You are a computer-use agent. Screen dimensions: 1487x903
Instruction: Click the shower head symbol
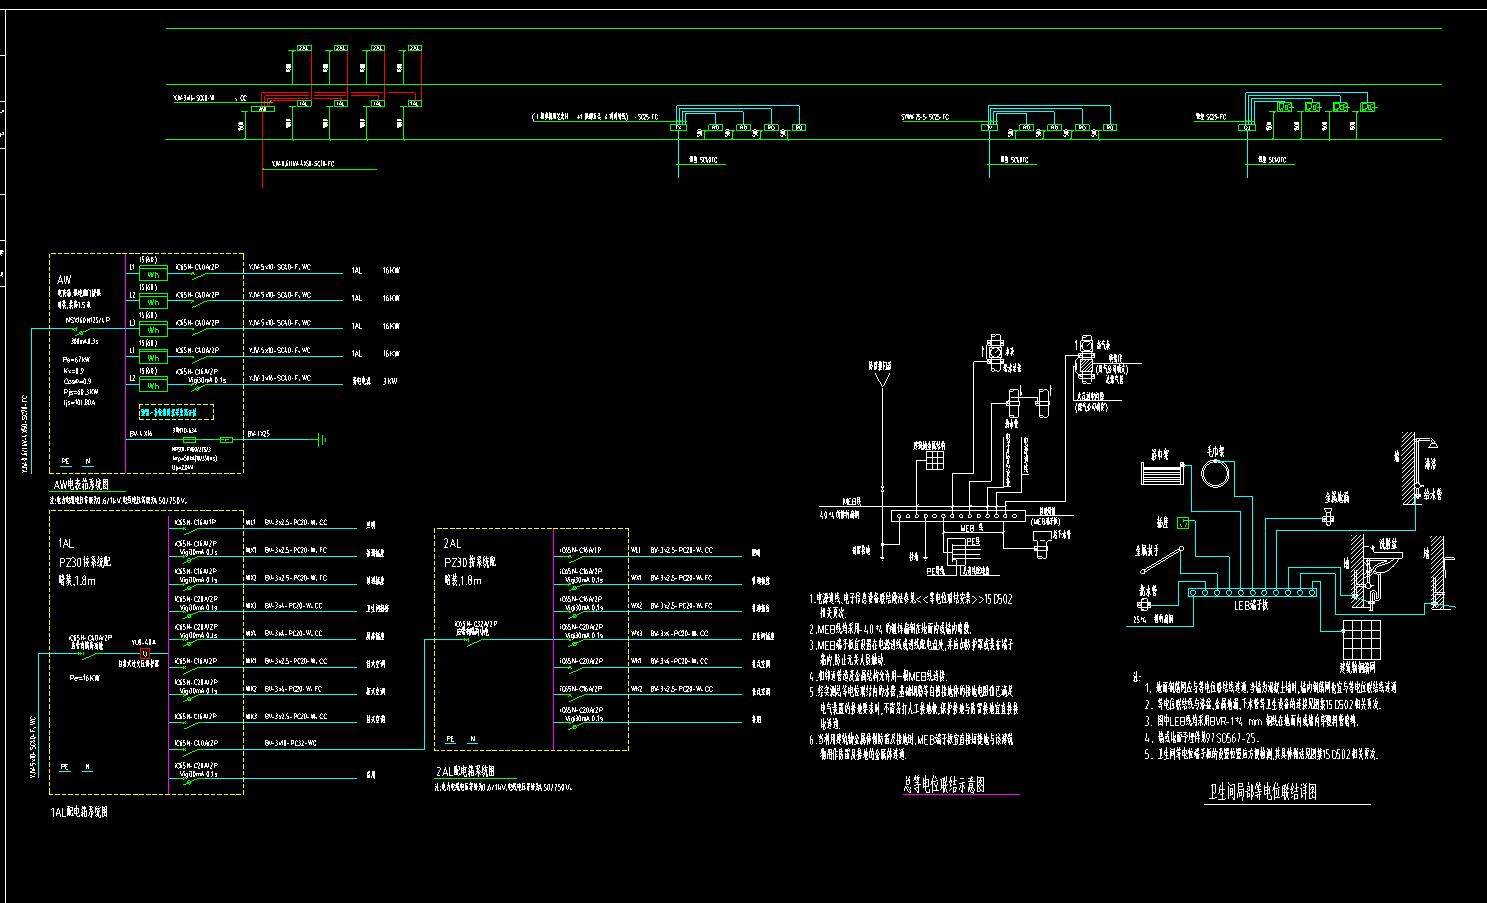point(1433,443)
